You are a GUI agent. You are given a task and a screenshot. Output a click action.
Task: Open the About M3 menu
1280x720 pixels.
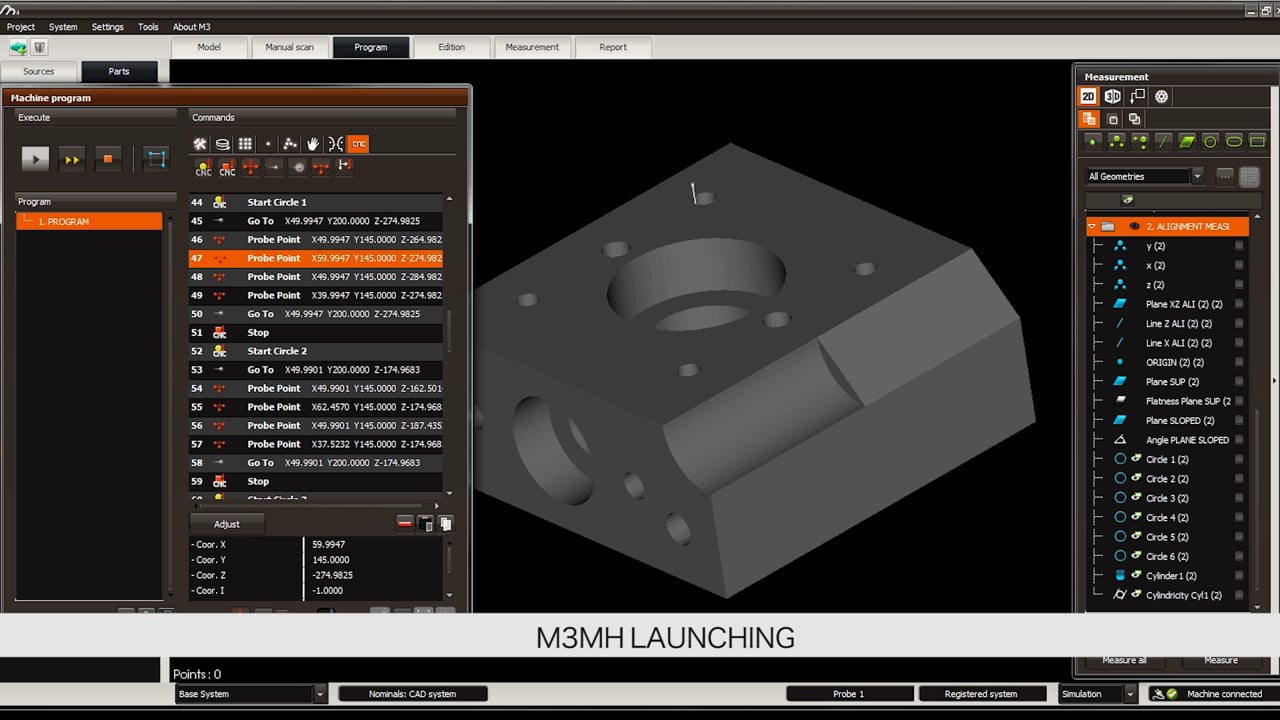tap(192, 27)
